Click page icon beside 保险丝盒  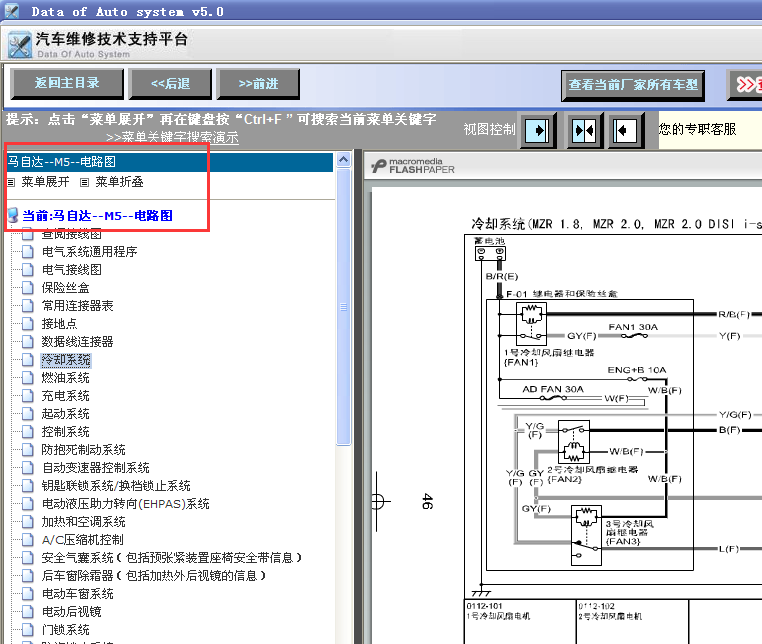pos(28,288)
